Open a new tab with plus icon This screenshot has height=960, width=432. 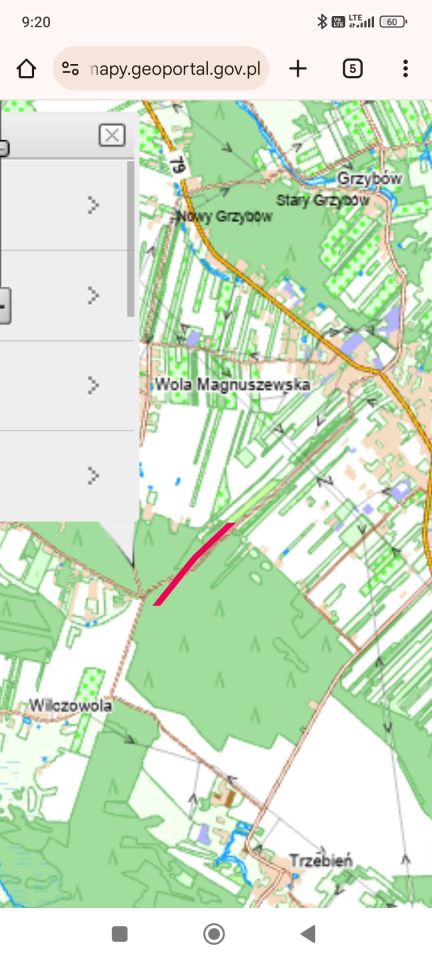point(298,69)
